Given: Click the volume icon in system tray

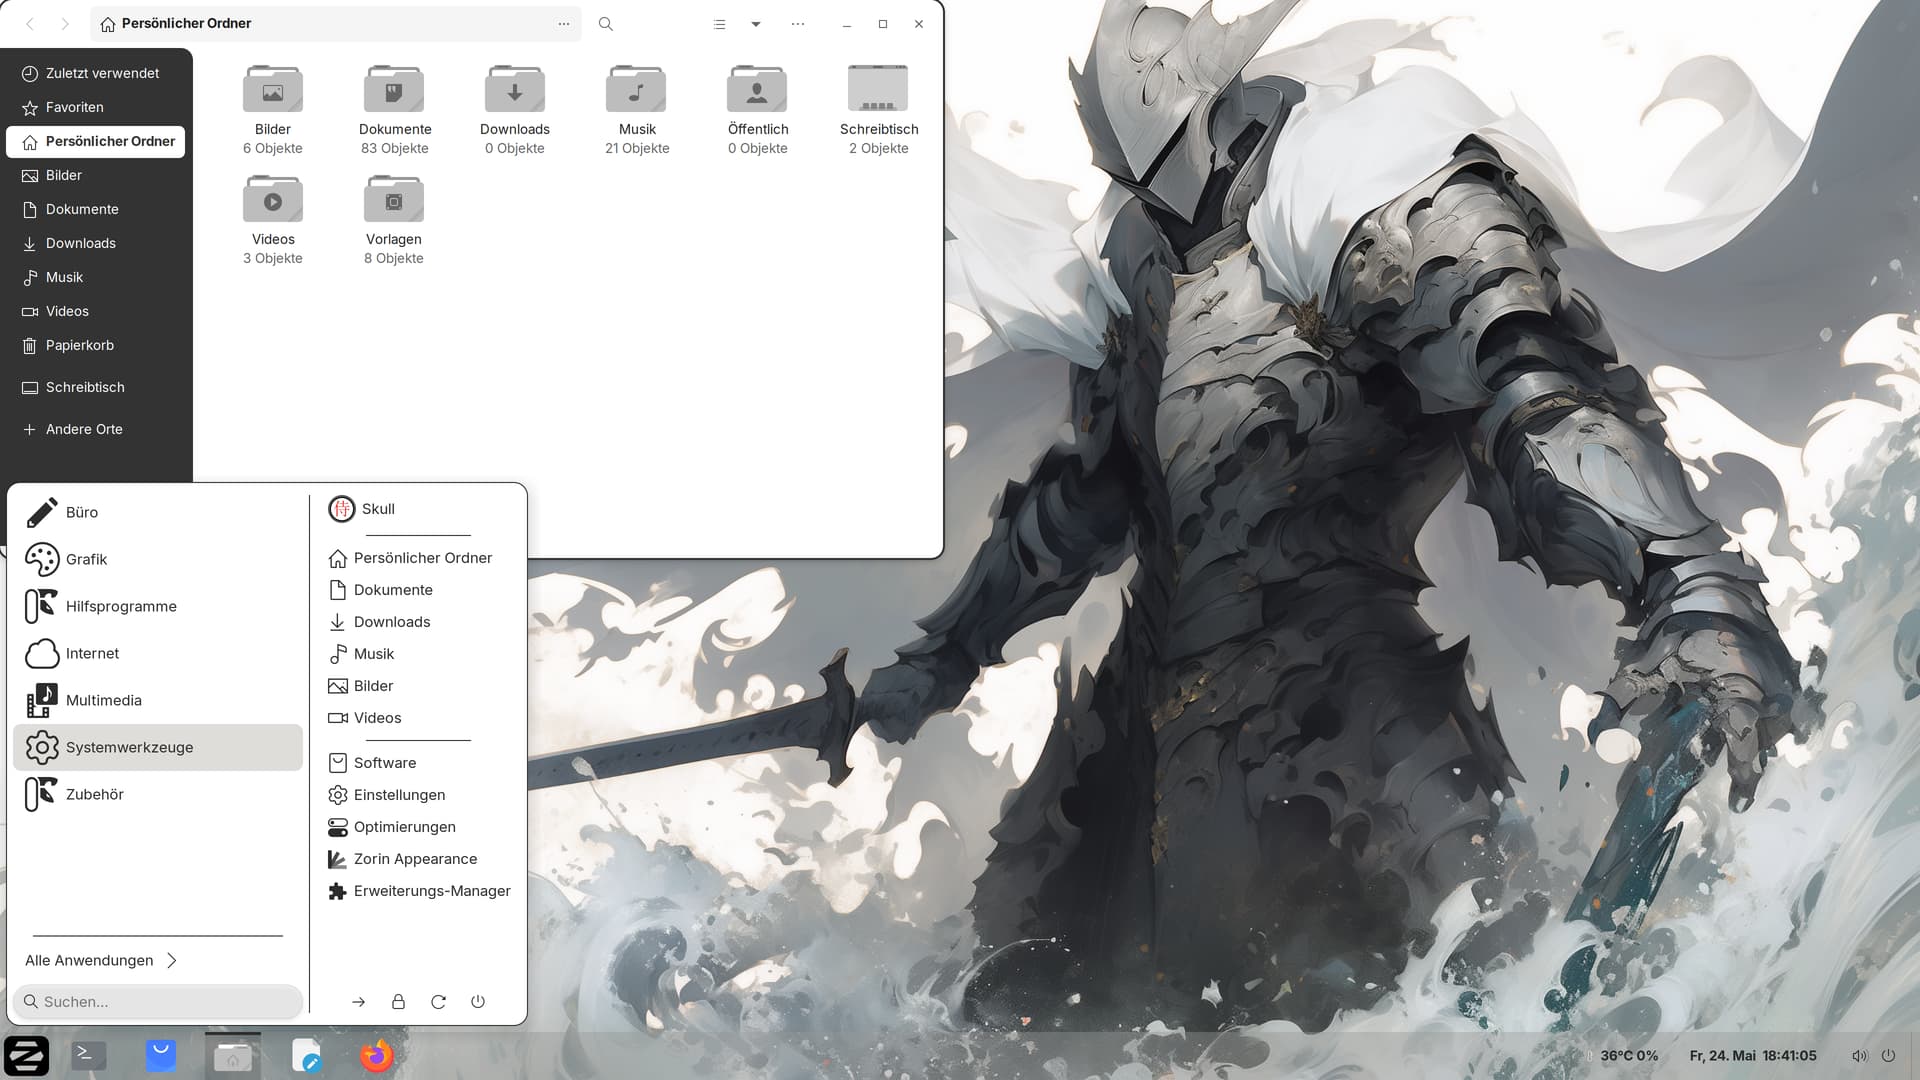Looking at the screenshot, I should click(x=1859, y=1056).
